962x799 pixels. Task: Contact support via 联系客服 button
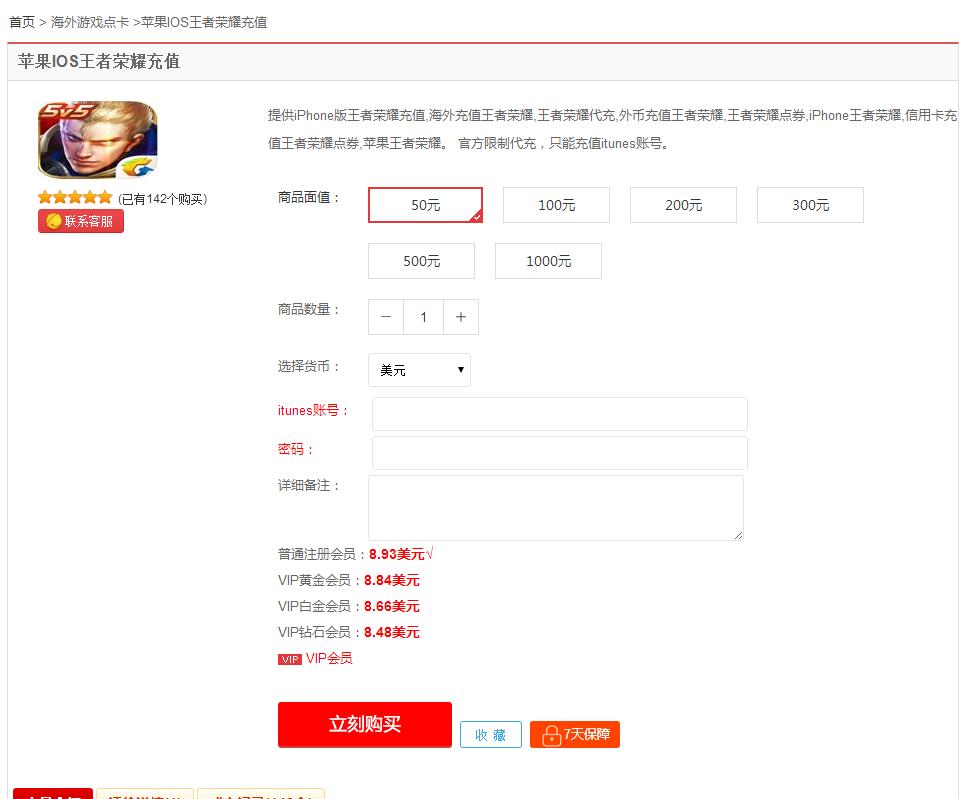tap(81, 221)
